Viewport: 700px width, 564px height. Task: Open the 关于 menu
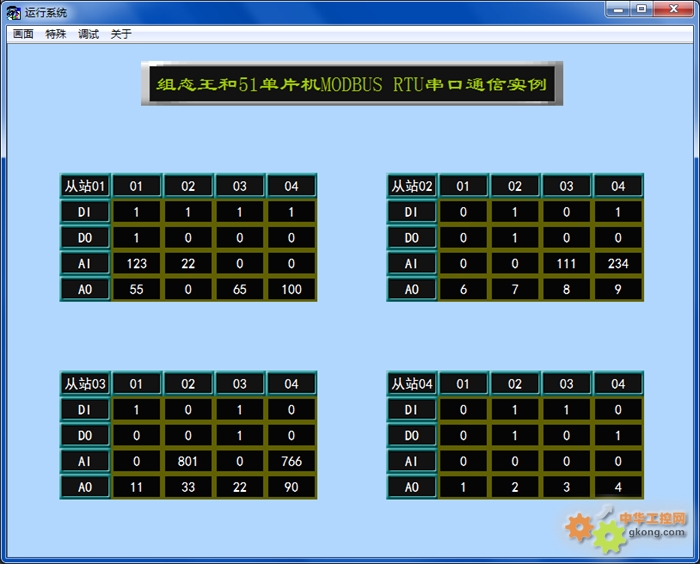click(121, 34)
